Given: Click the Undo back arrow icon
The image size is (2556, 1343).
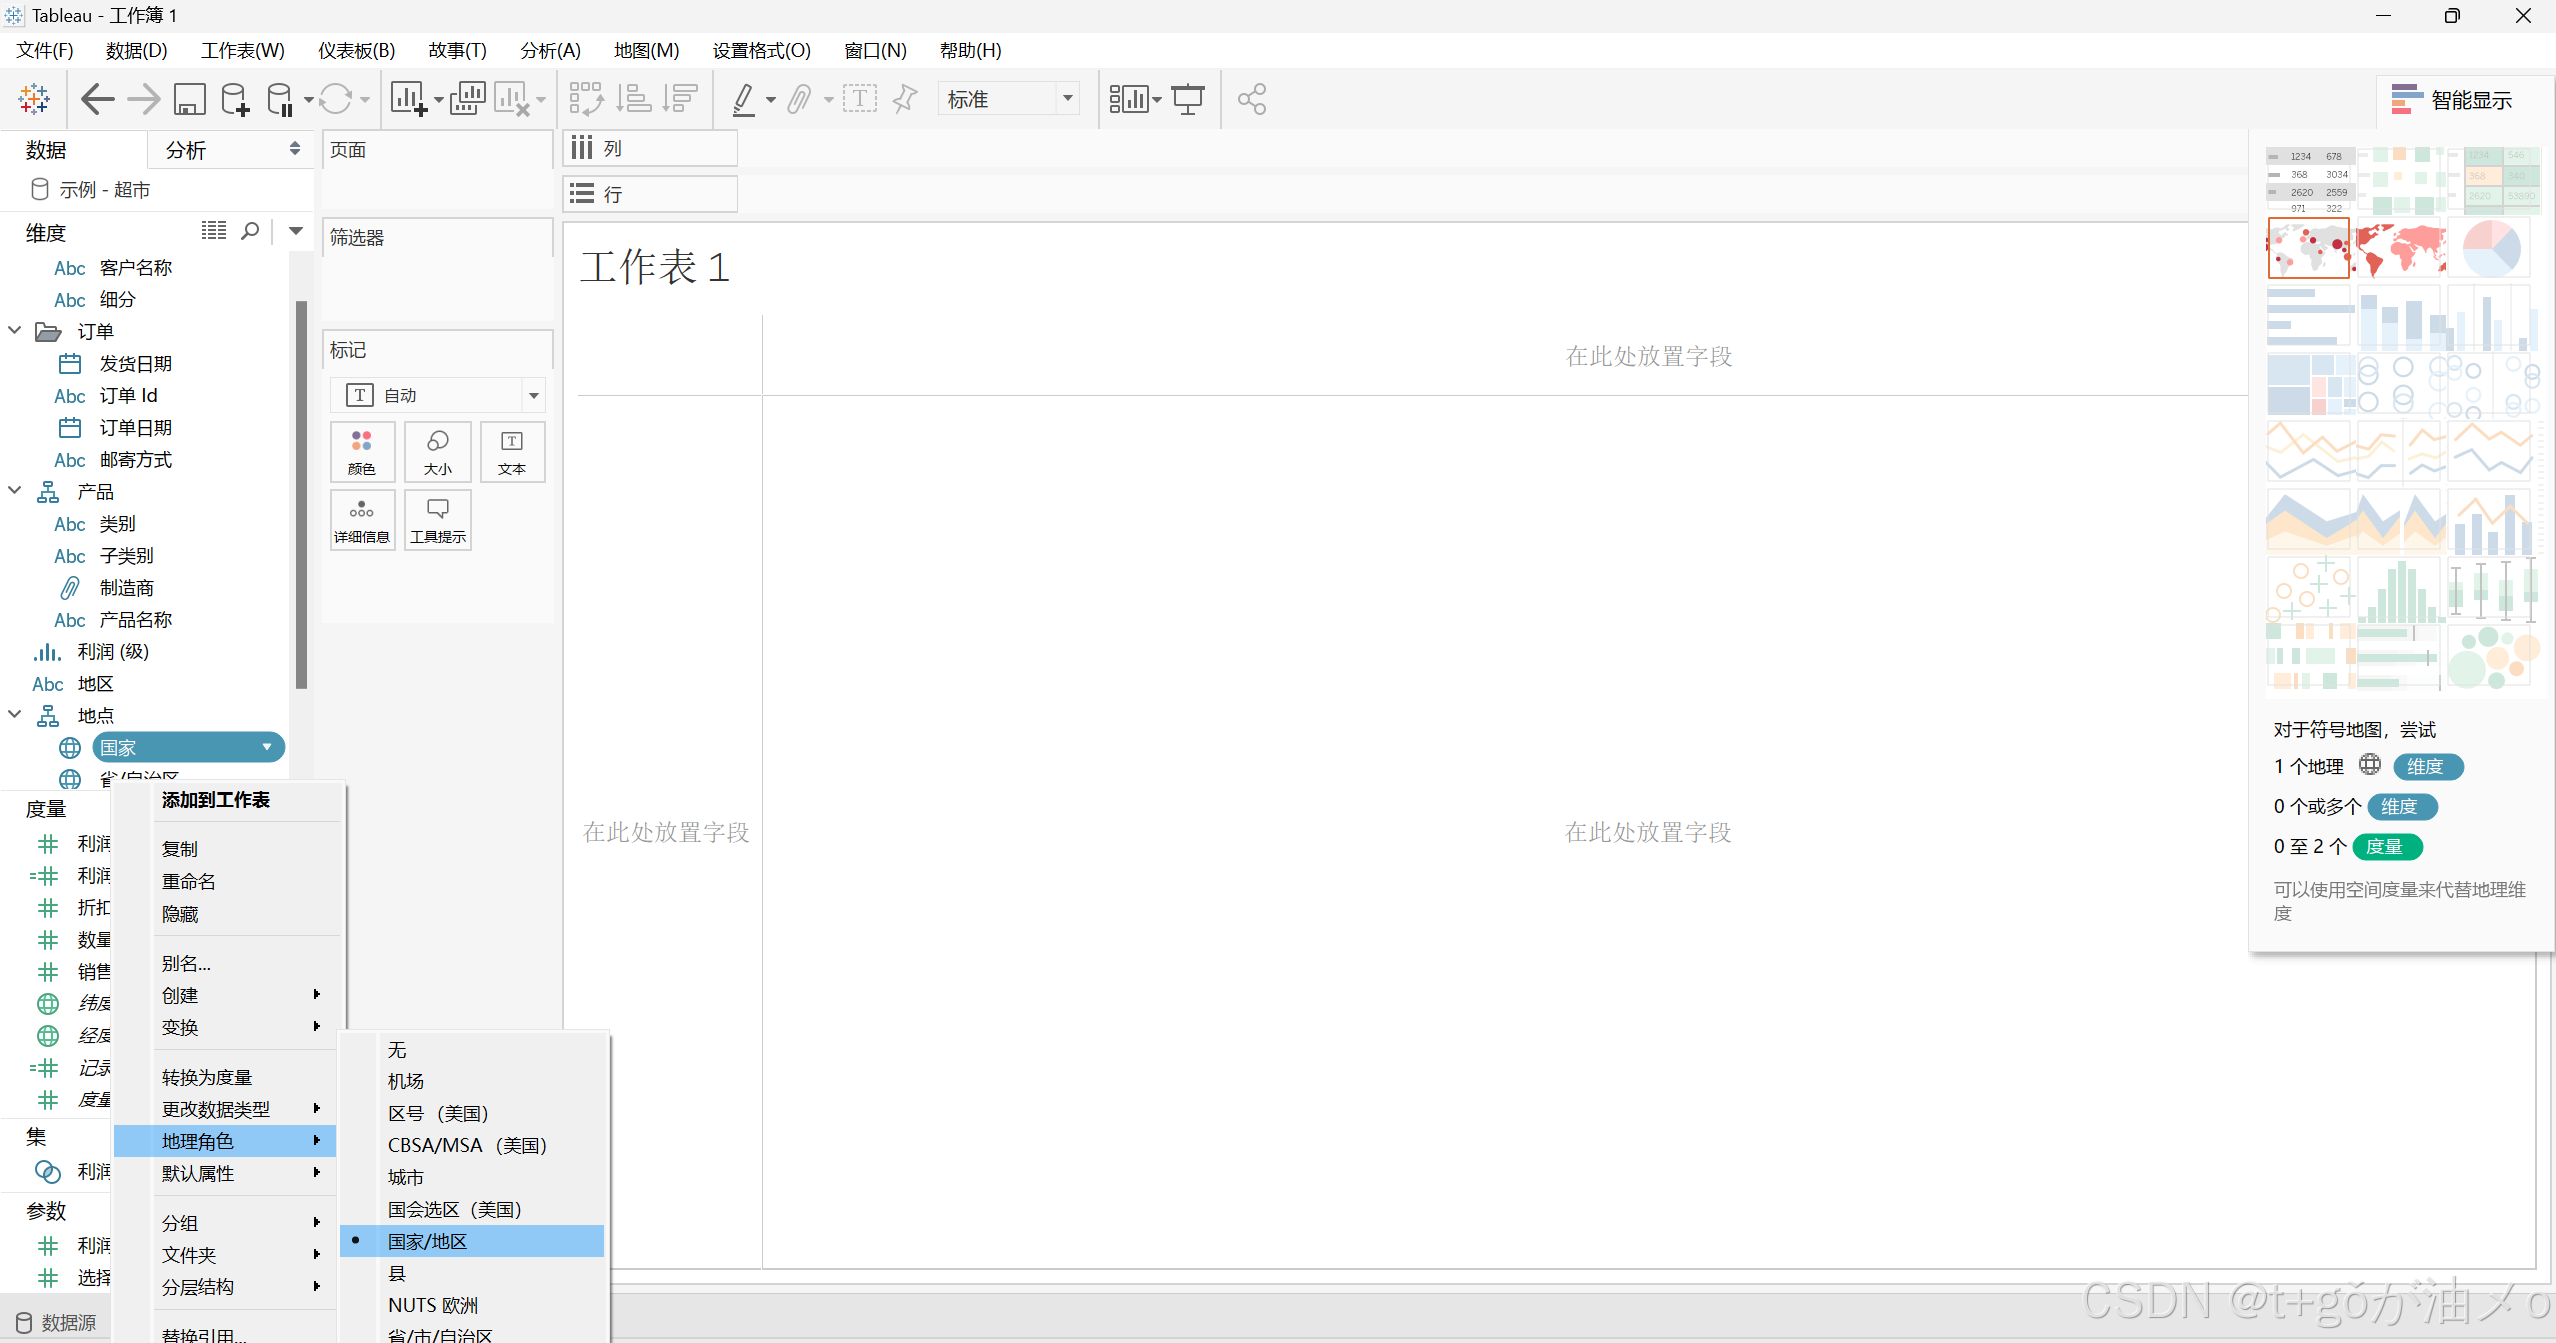Looking at the screenshot, I should pyautogui.click(x=97, y=99).
